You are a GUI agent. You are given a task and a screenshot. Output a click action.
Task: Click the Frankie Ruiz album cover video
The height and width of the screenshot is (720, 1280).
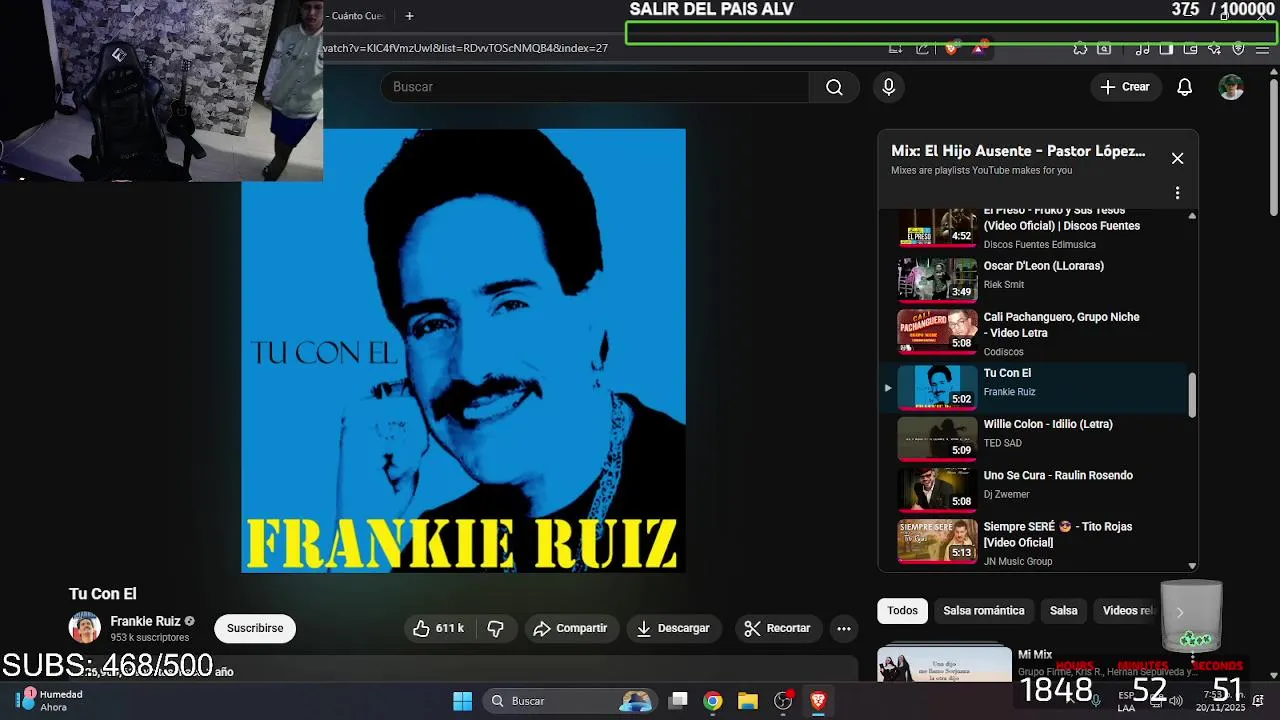pos(463,350)
